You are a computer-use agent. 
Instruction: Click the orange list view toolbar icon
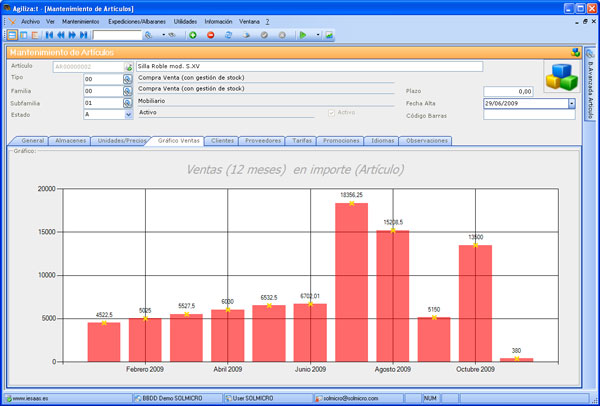click(x=35, y=35)
